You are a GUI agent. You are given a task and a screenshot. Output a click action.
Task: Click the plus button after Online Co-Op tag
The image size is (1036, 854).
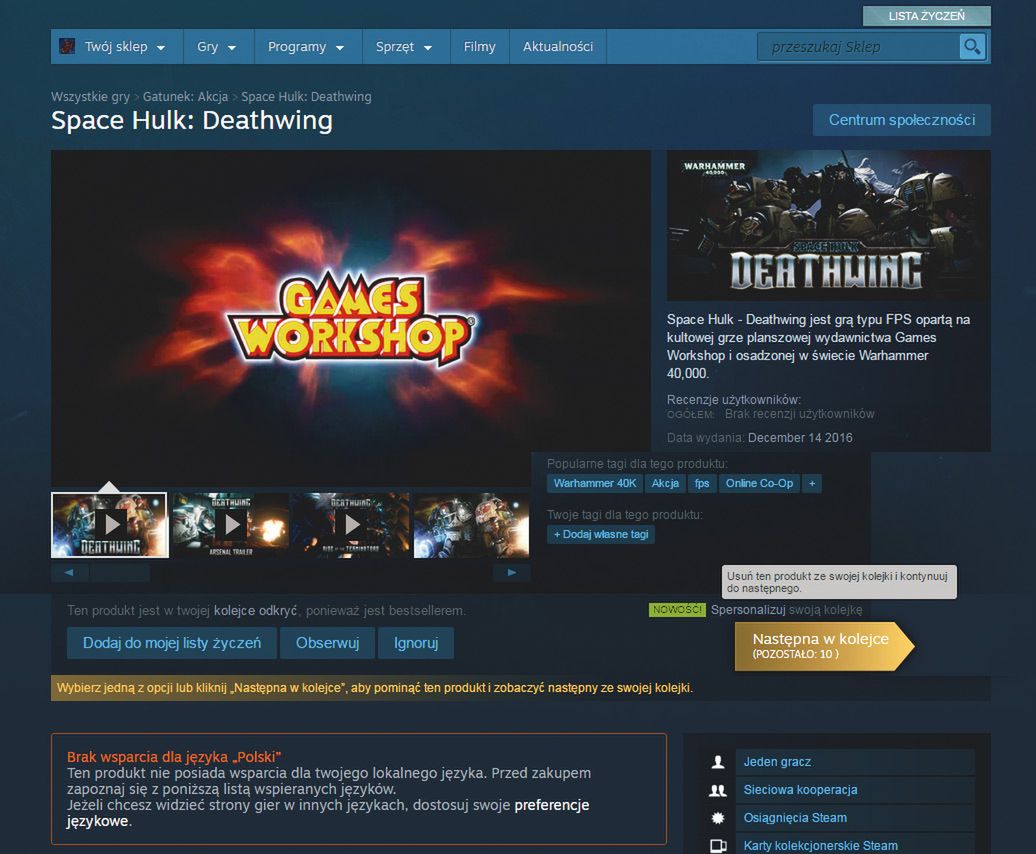(x=812, y=483)
